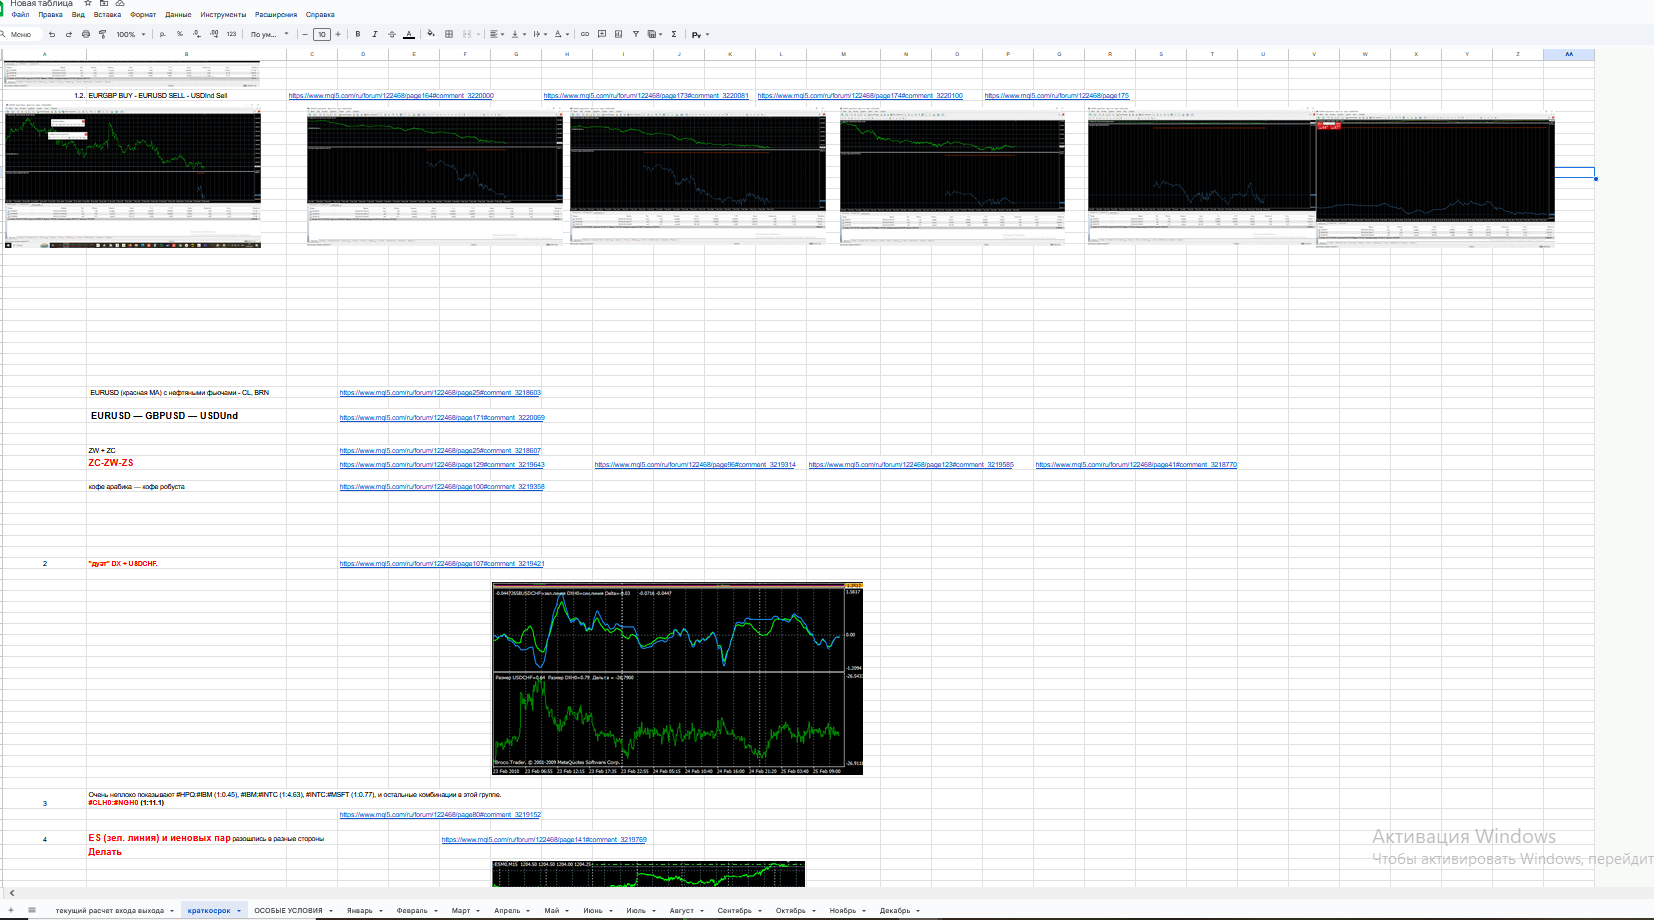1654x920 pixels.
Task: Open the Вид menu
Action: click(78, 15)
